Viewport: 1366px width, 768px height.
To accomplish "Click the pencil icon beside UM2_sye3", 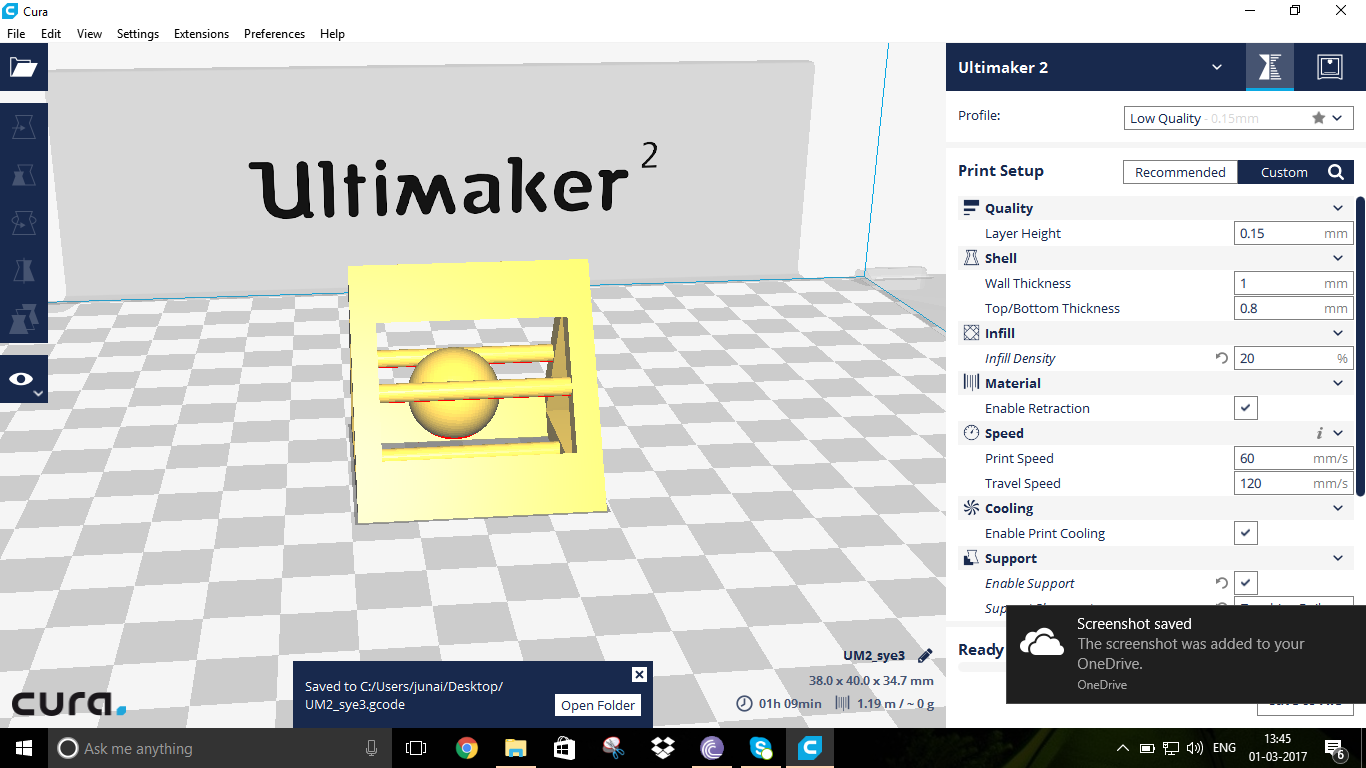I will [x=925, y=656].
